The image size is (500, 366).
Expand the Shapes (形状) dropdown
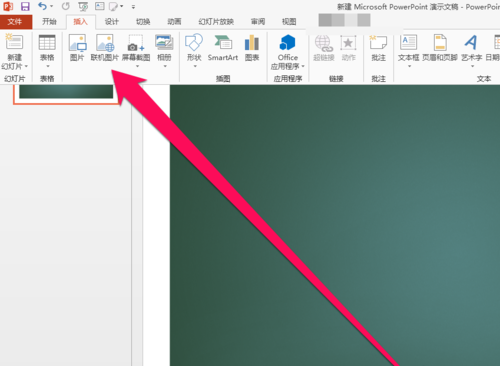195,66
